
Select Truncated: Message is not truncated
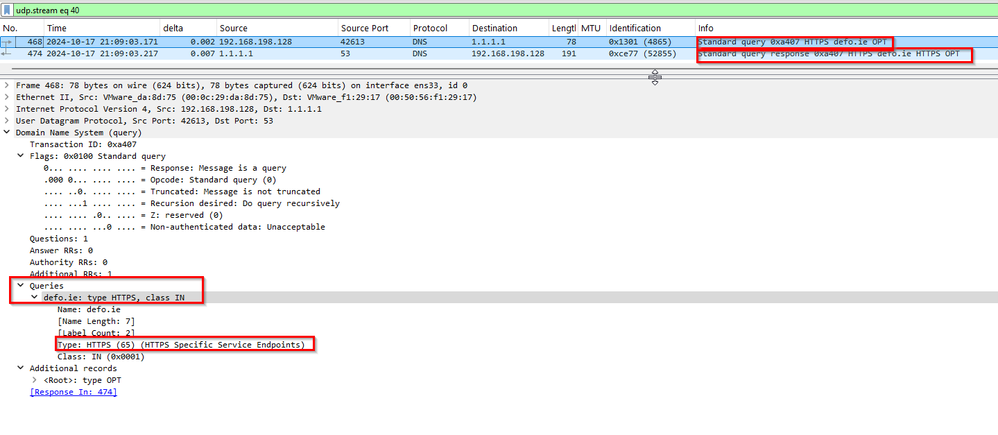182,192
